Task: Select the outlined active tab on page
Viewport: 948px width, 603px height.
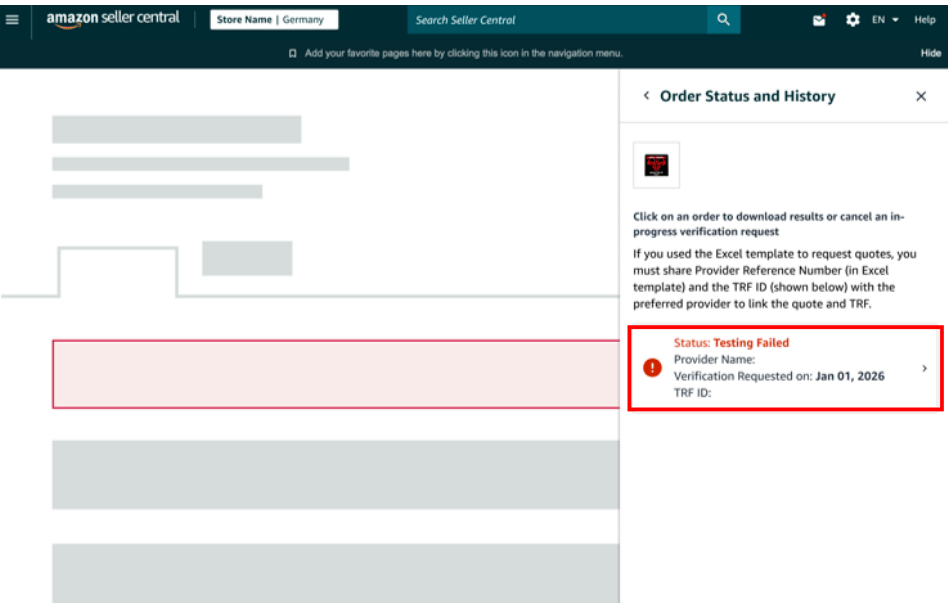Action: point(118,272)
